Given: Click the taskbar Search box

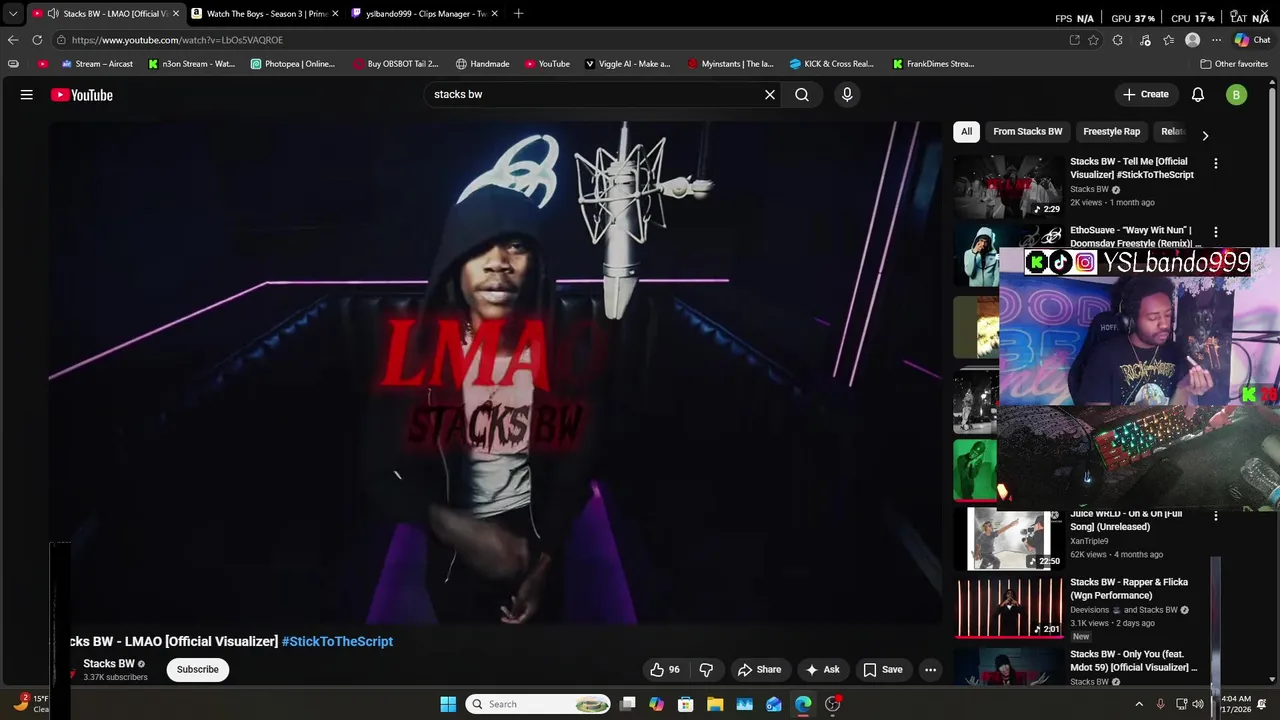Looking at the screenshot, I should pyautogui.click(x=539, y=704).
